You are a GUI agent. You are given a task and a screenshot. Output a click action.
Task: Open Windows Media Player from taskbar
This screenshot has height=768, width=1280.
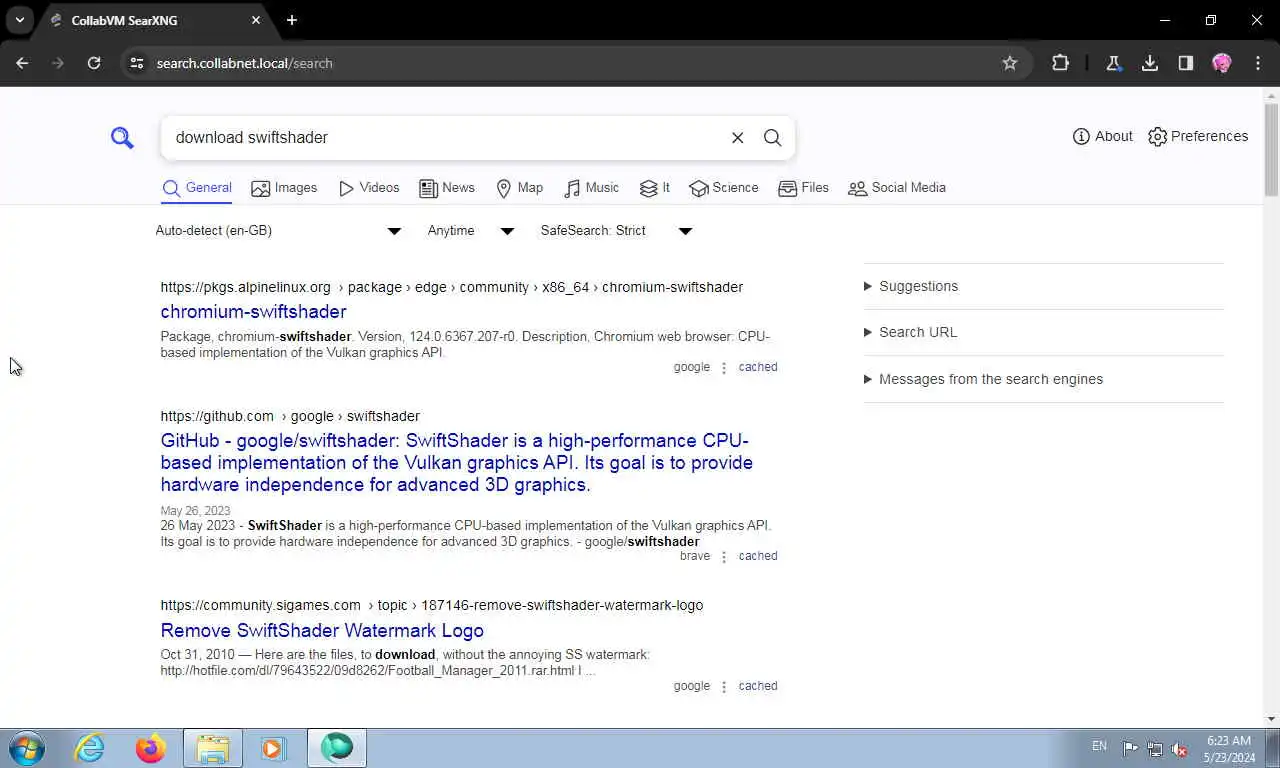click(273, 748)
